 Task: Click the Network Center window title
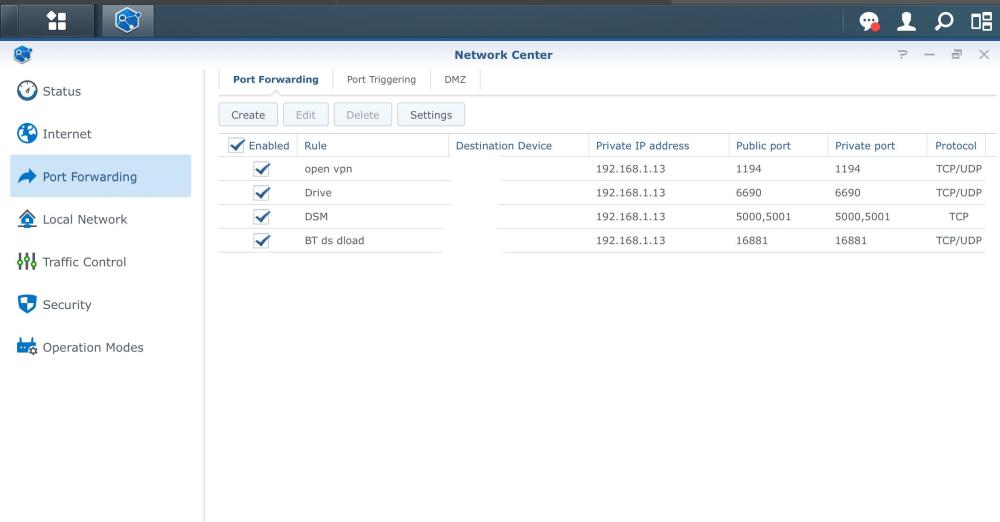(503, 55)
